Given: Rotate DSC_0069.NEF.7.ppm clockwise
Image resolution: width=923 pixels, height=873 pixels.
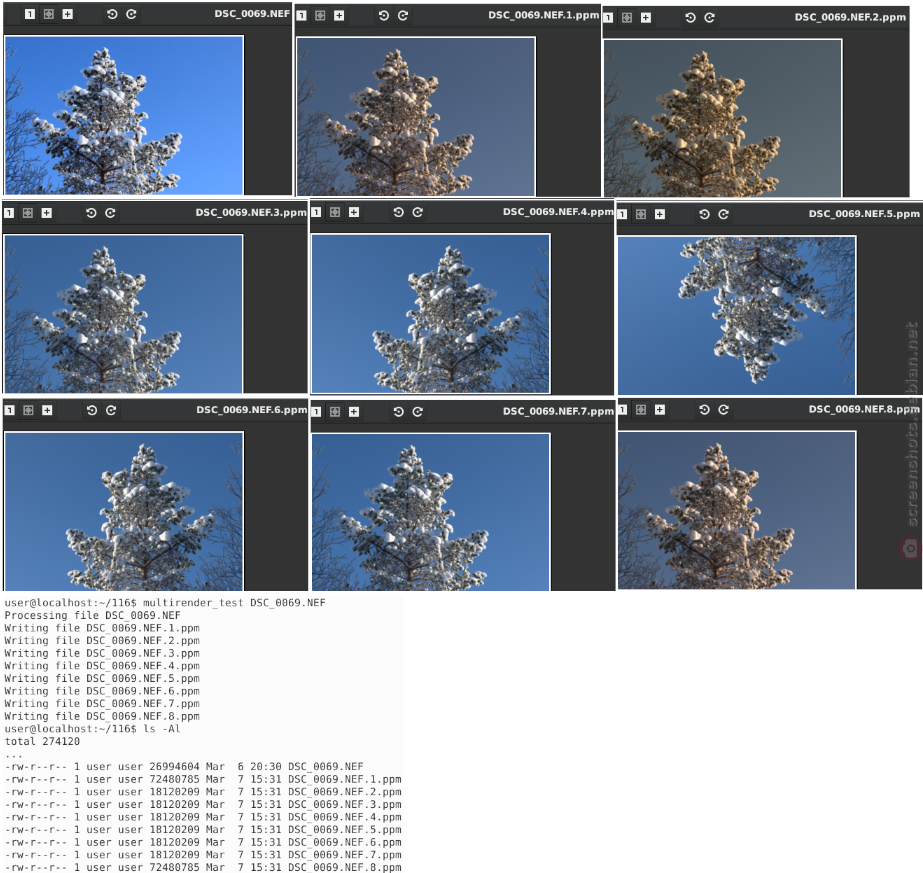Looking at the screenshot, I should 417,412.
